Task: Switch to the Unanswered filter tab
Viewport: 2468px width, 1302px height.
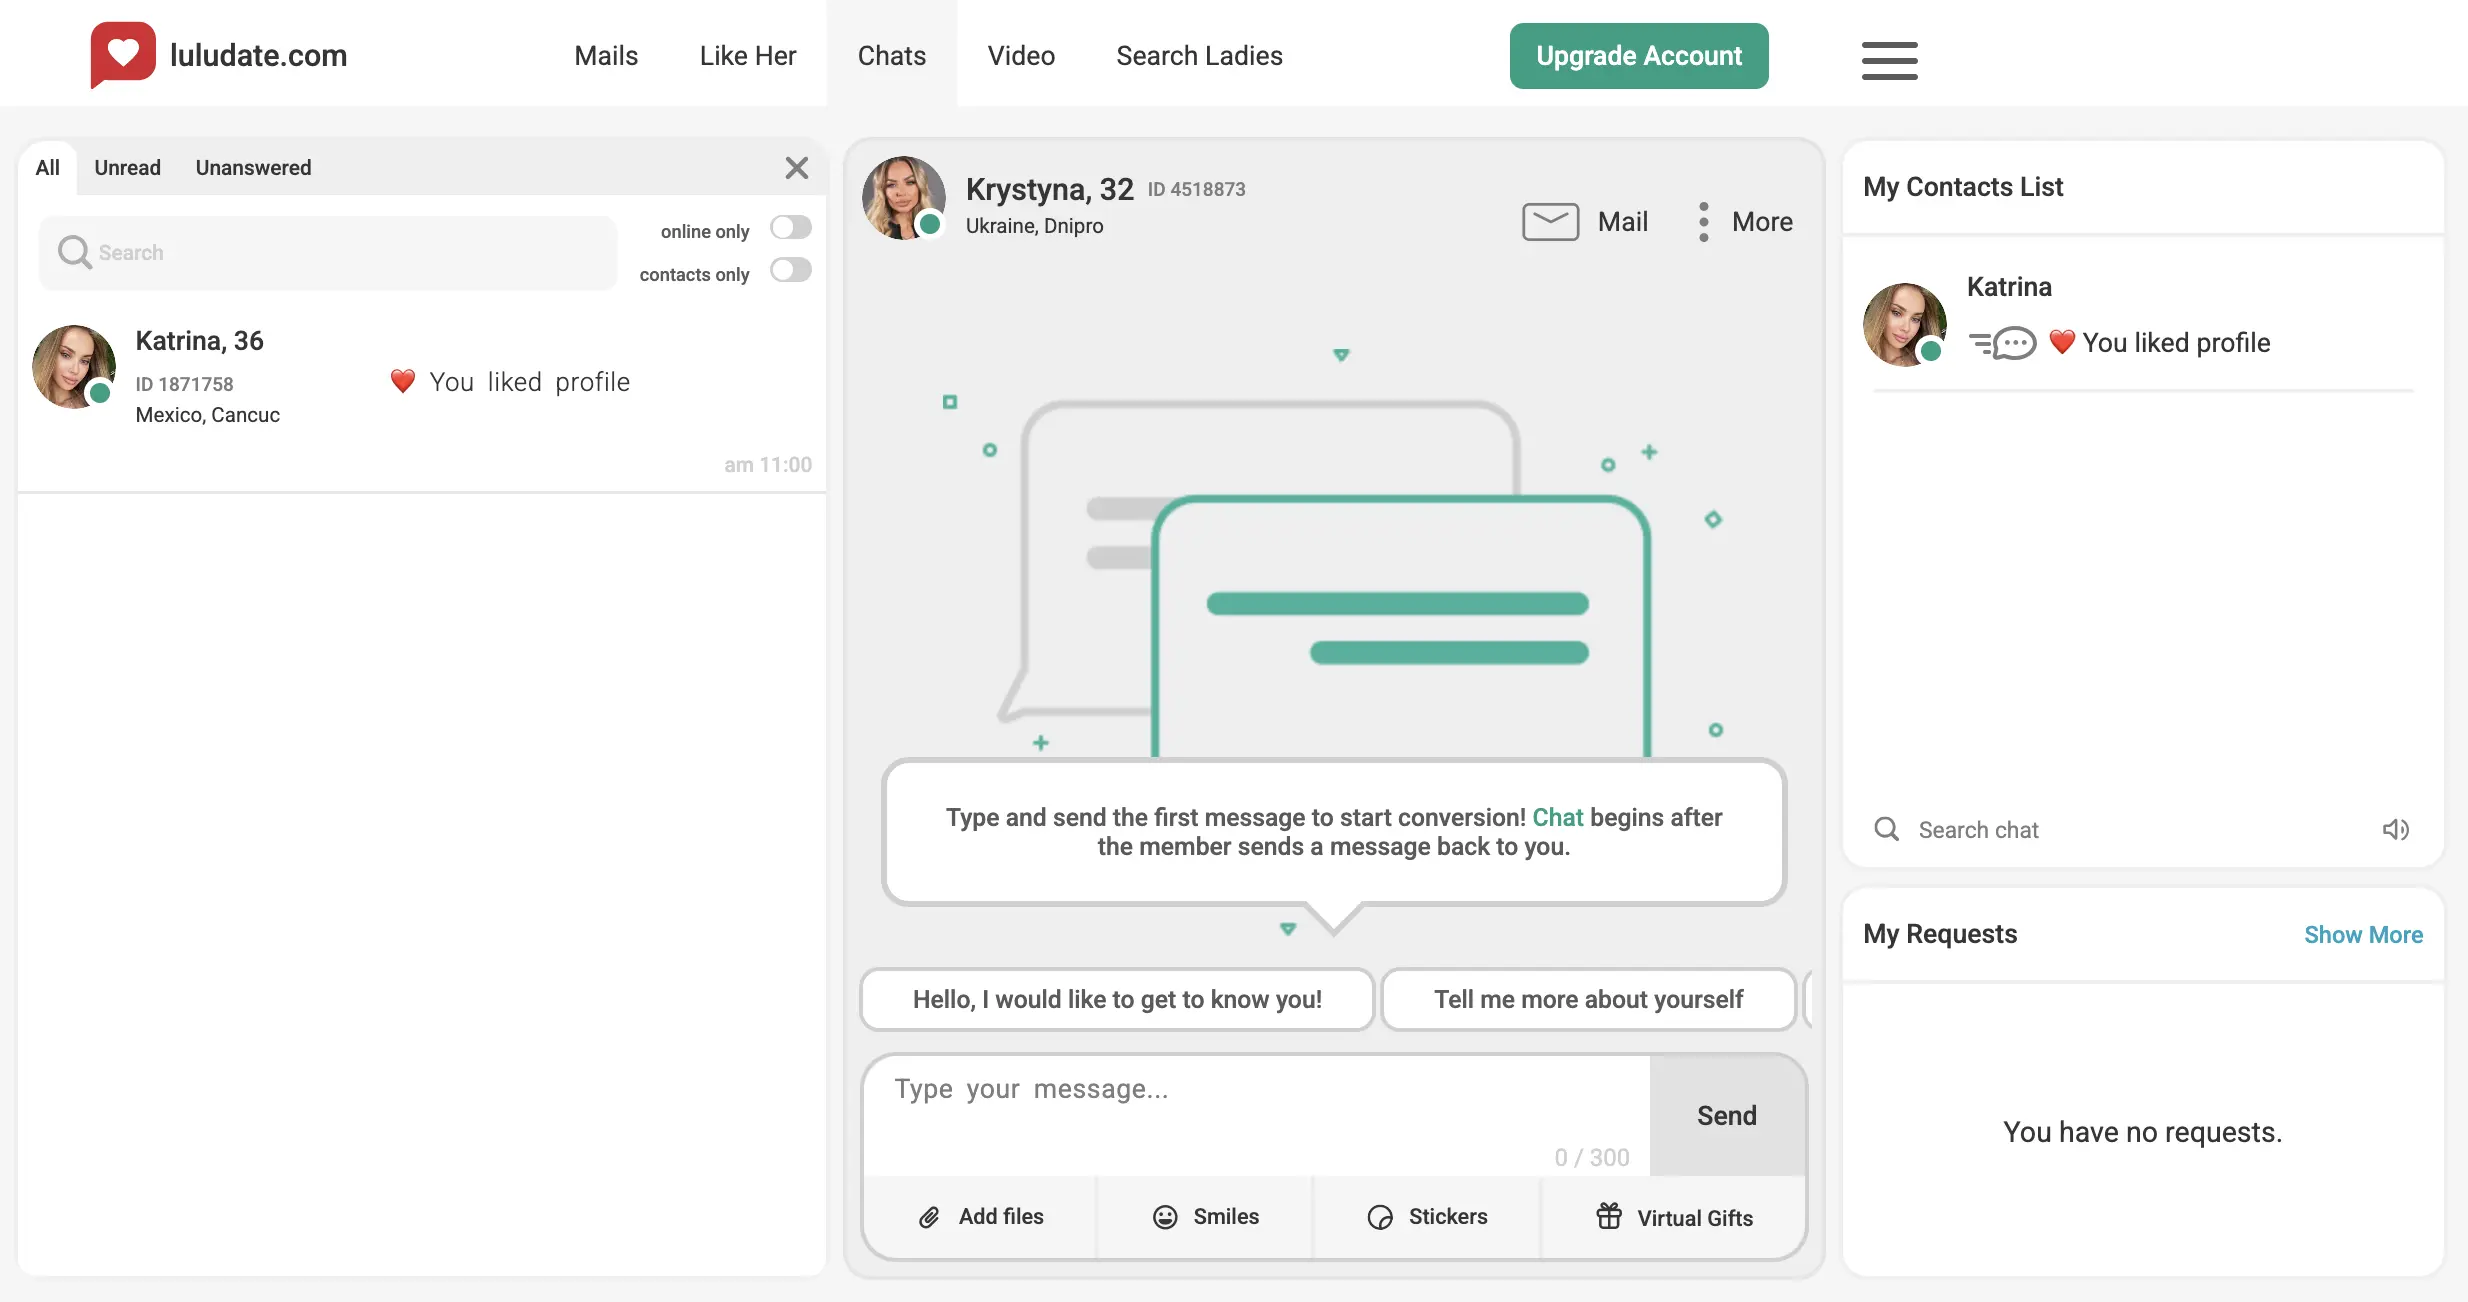Action: [x=253, y=168]
